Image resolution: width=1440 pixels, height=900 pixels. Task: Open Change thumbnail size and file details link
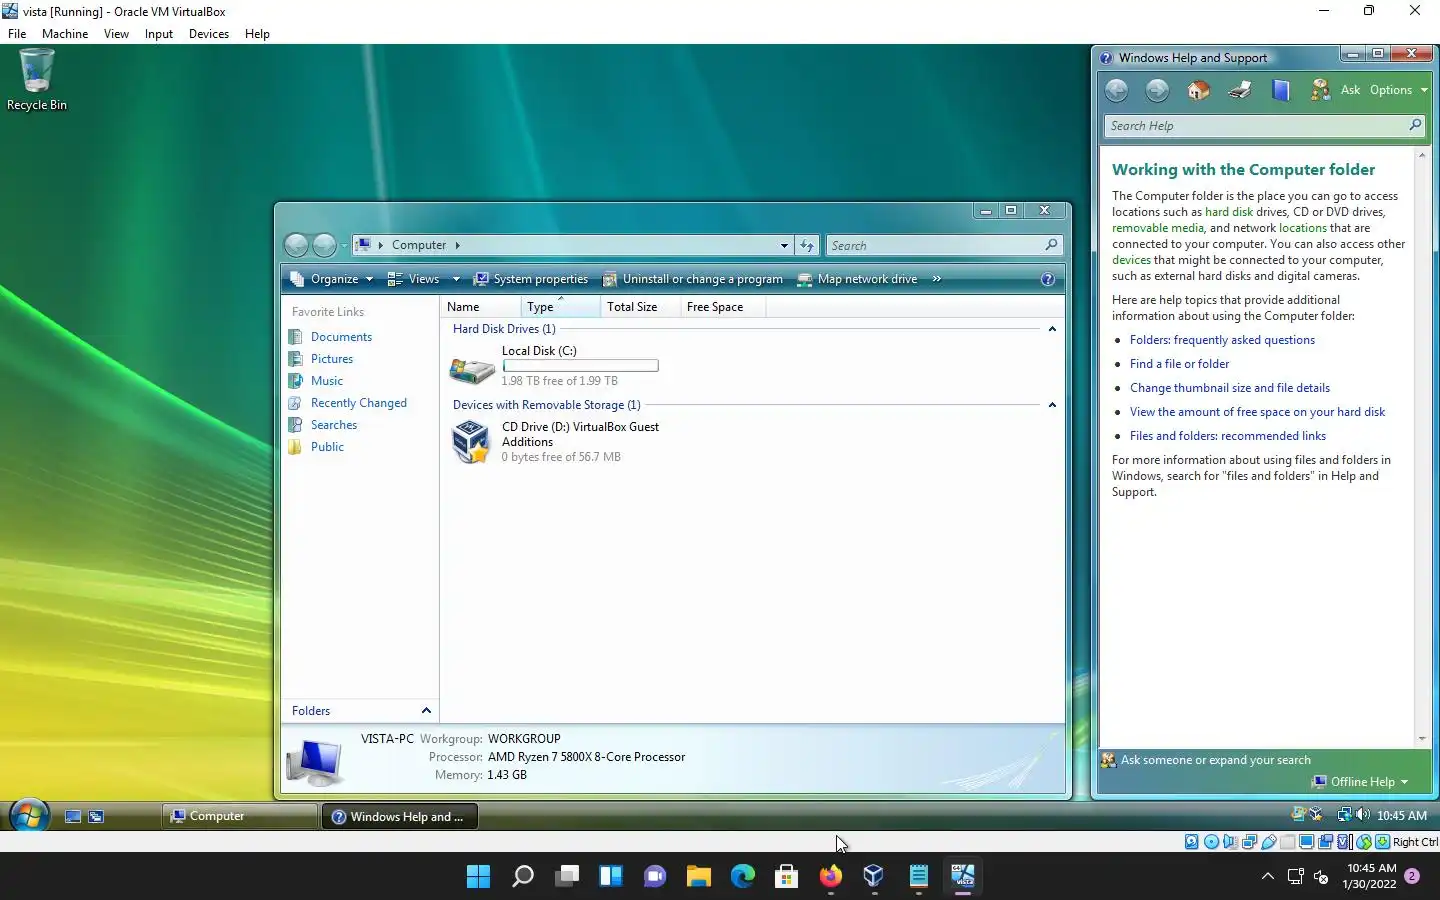pyautogui.click(x=1230, y=388)
